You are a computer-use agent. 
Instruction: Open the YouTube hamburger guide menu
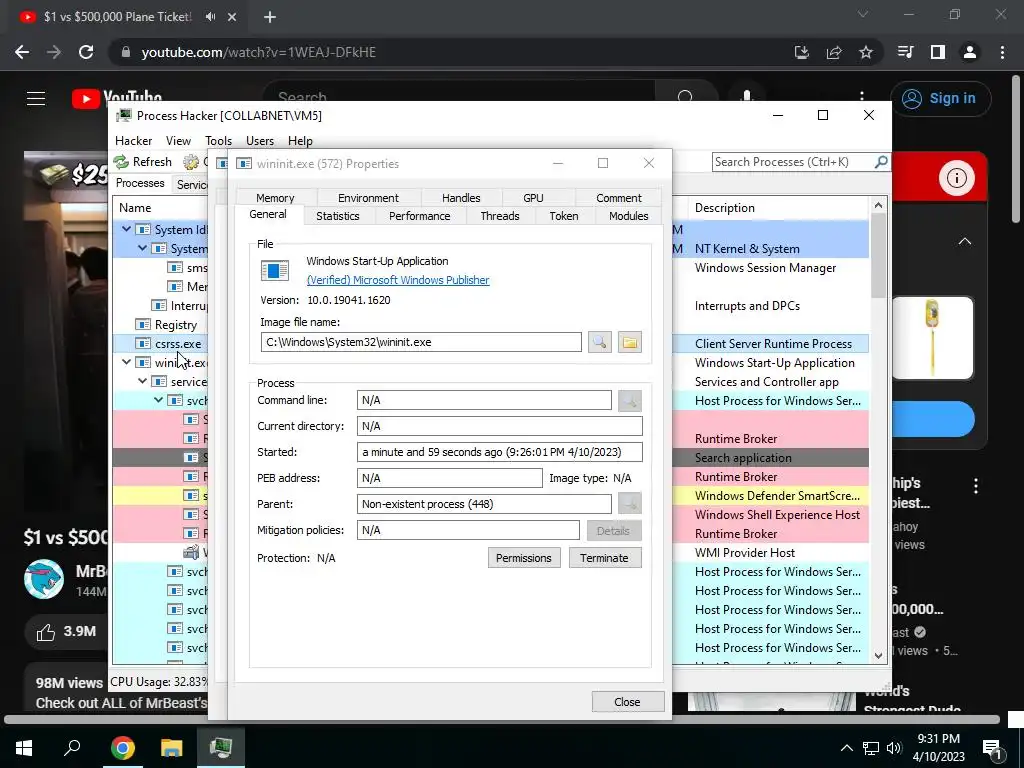point(36,99)
